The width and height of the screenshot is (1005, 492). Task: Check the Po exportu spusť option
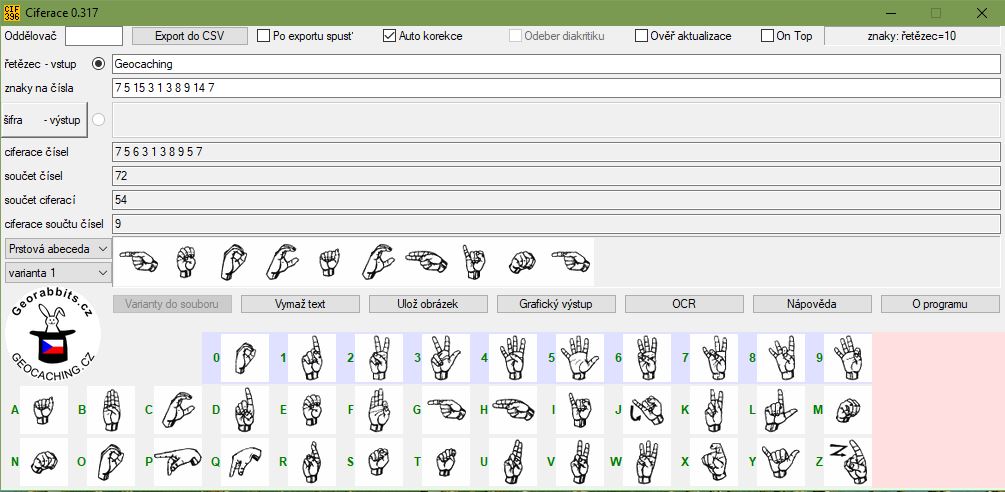(265, 36)
